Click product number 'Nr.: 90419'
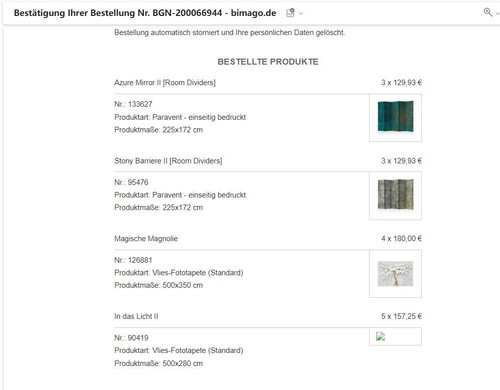 pos(131,338)
